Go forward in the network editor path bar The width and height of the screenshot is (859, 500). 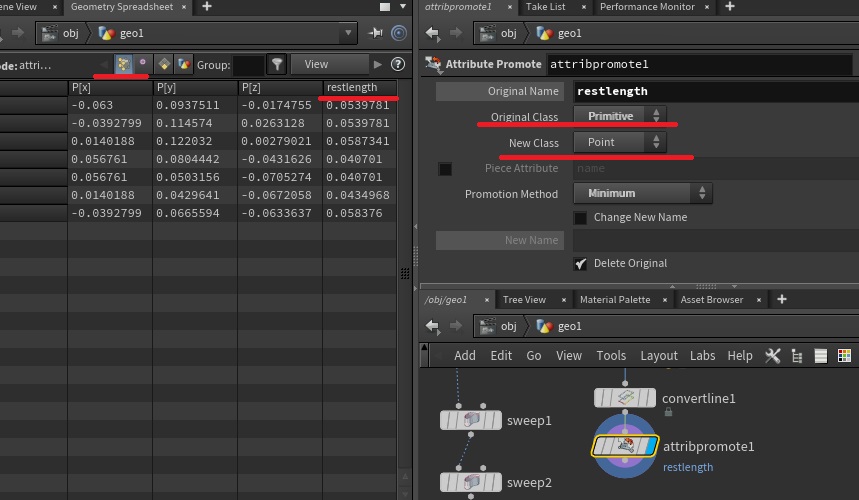point(456,326)
